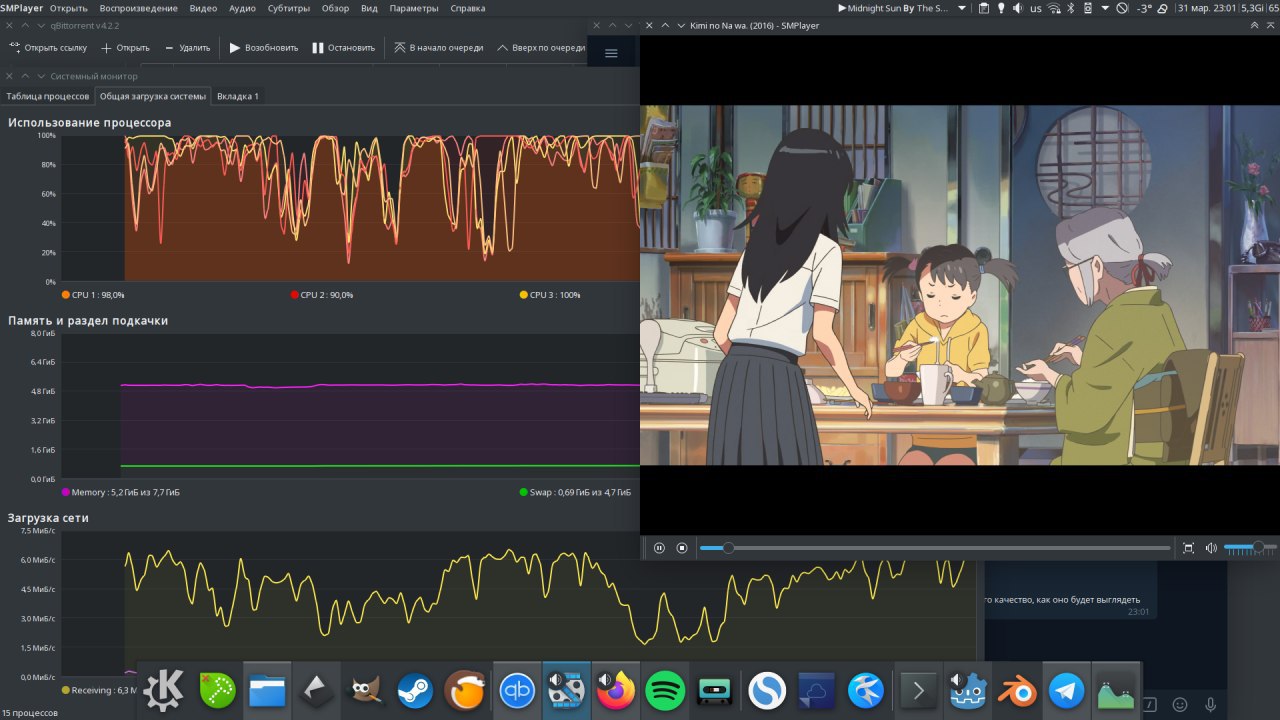Launch GIMP from the dock
This screenshot has width=1280, height=720.
click(366, 690)
